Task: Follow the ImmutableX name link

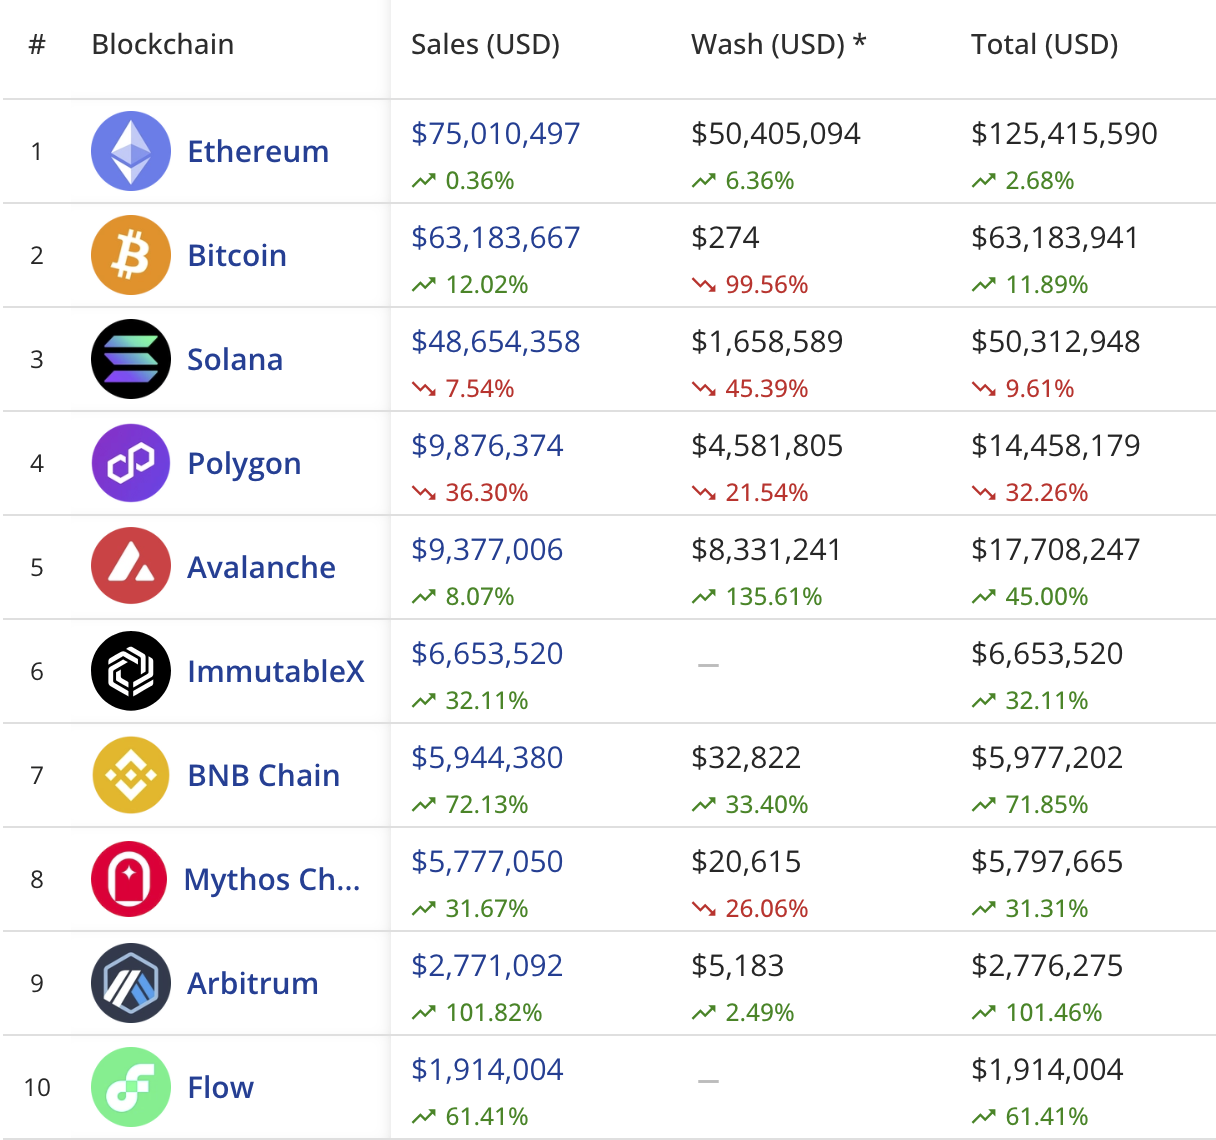Action: tap(276, 671)
